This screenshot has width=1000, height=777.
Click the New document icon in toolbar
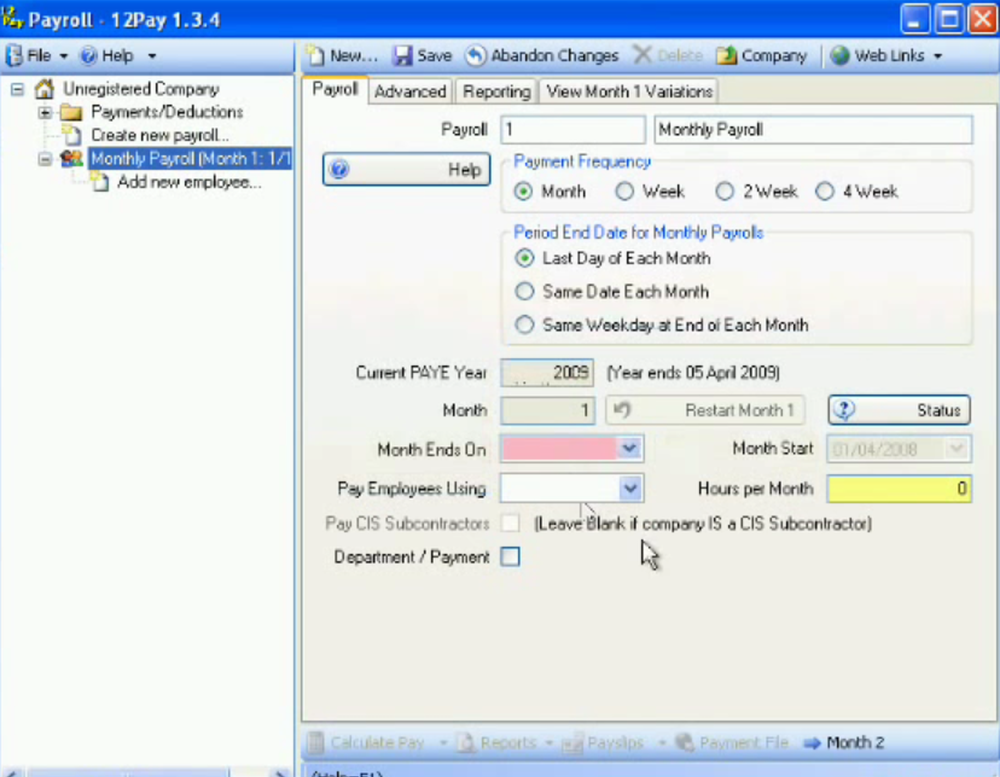315,56
